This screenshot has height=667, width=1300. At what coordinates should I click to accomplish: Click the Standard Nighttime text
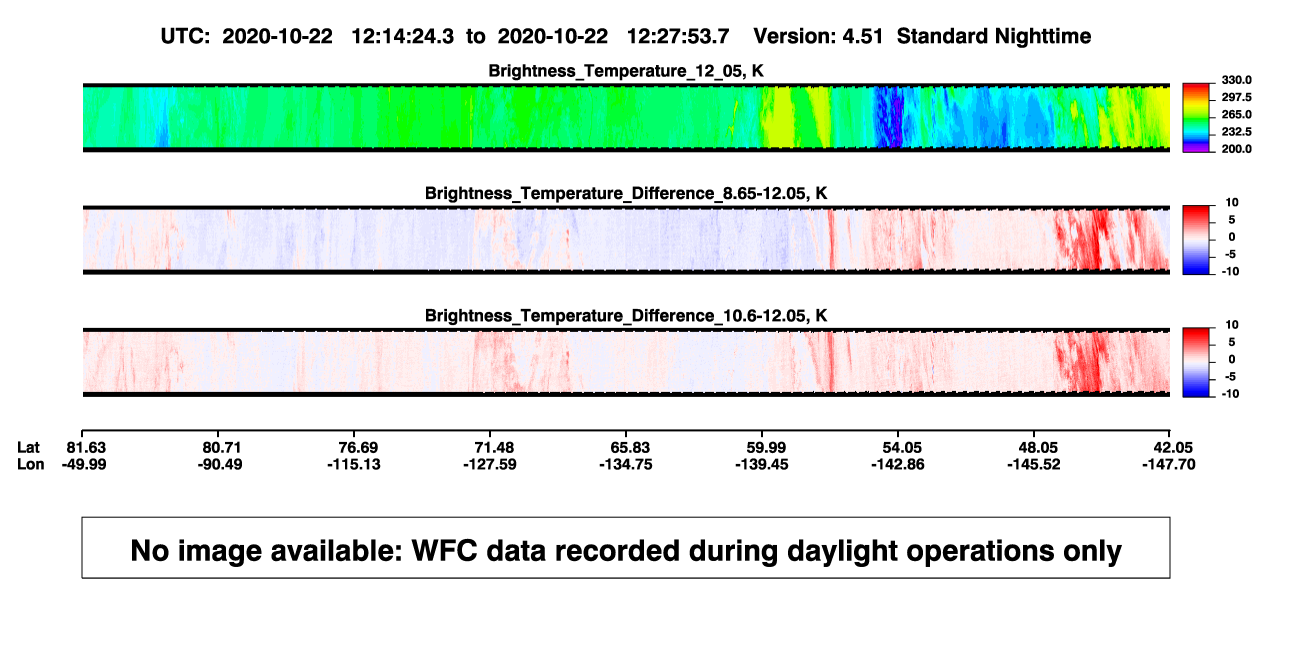[x=994, y=36]
